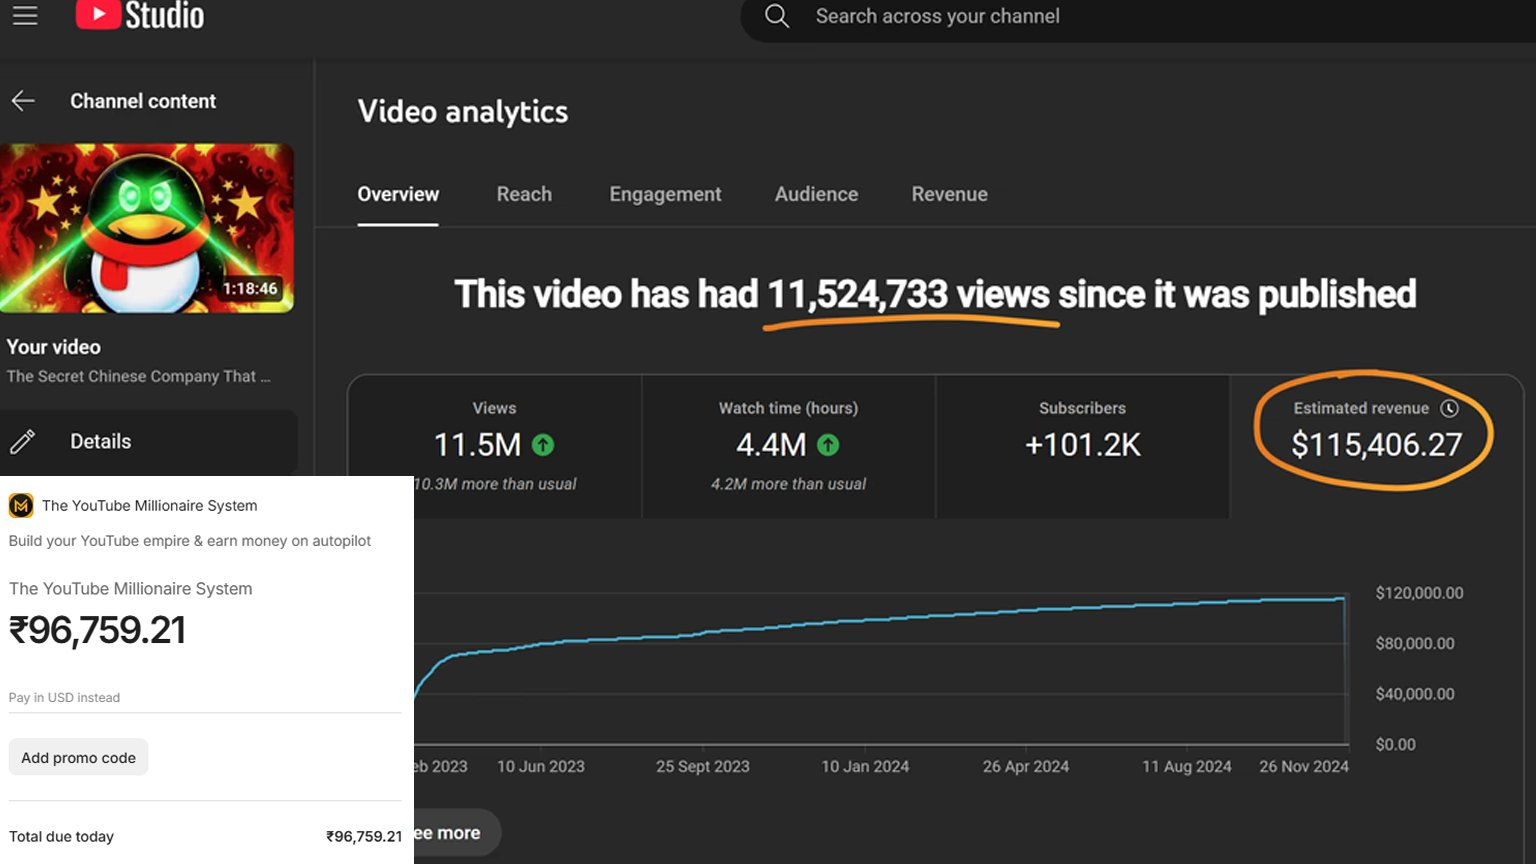Image resolution: width=1536 pixels, height=864 pixels.
Task: Click the 25 Sept 2023 axis label
Action: coord(703,766)
